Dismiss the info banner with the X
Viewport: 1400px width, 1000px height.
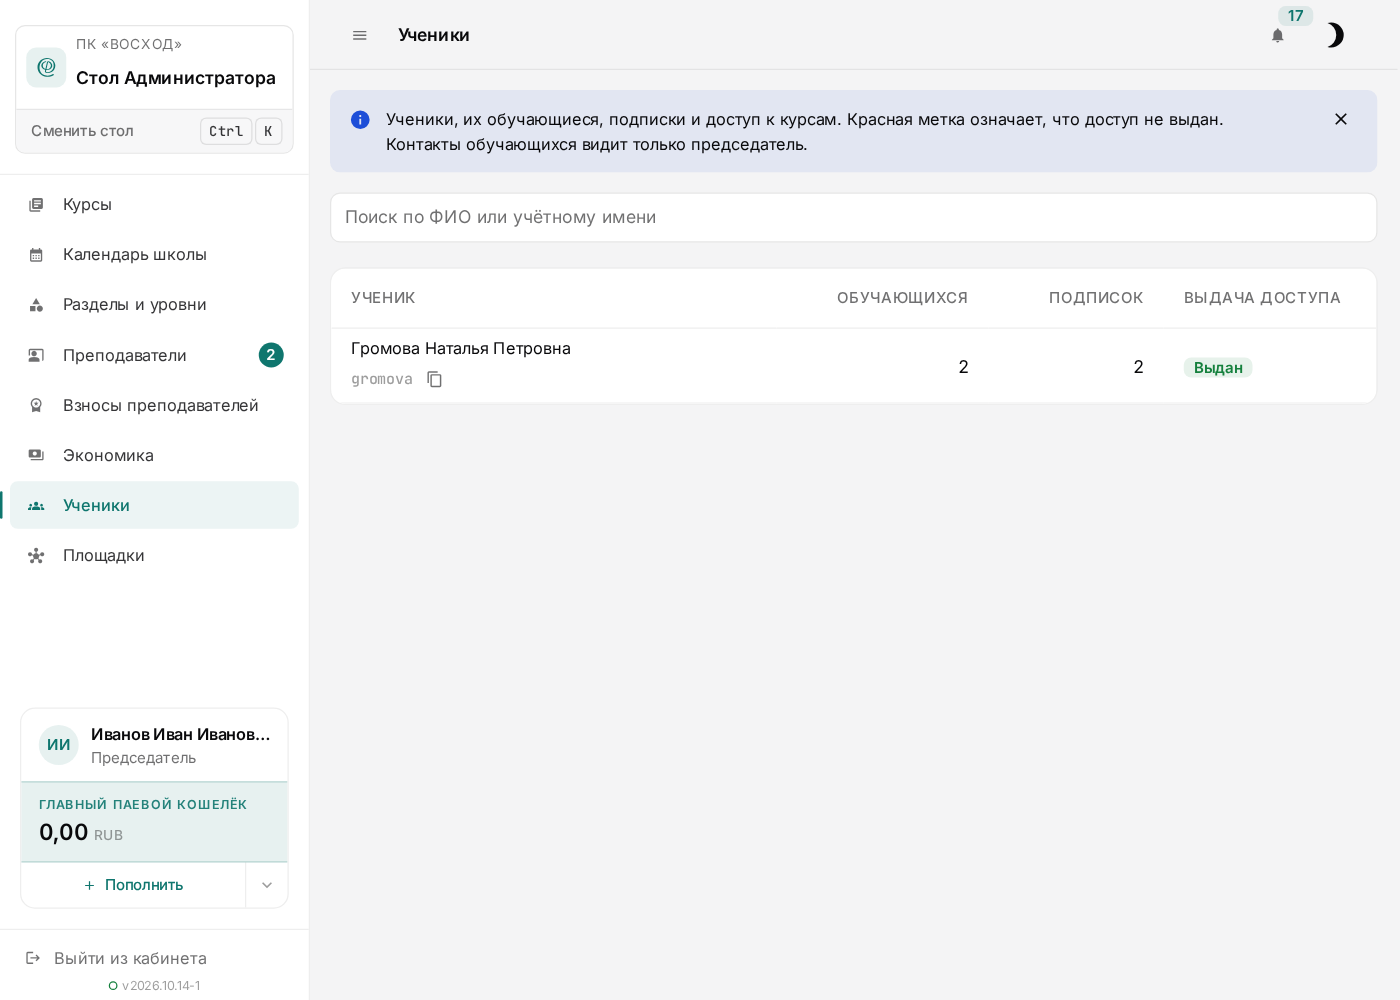(x=1341, y=119)
